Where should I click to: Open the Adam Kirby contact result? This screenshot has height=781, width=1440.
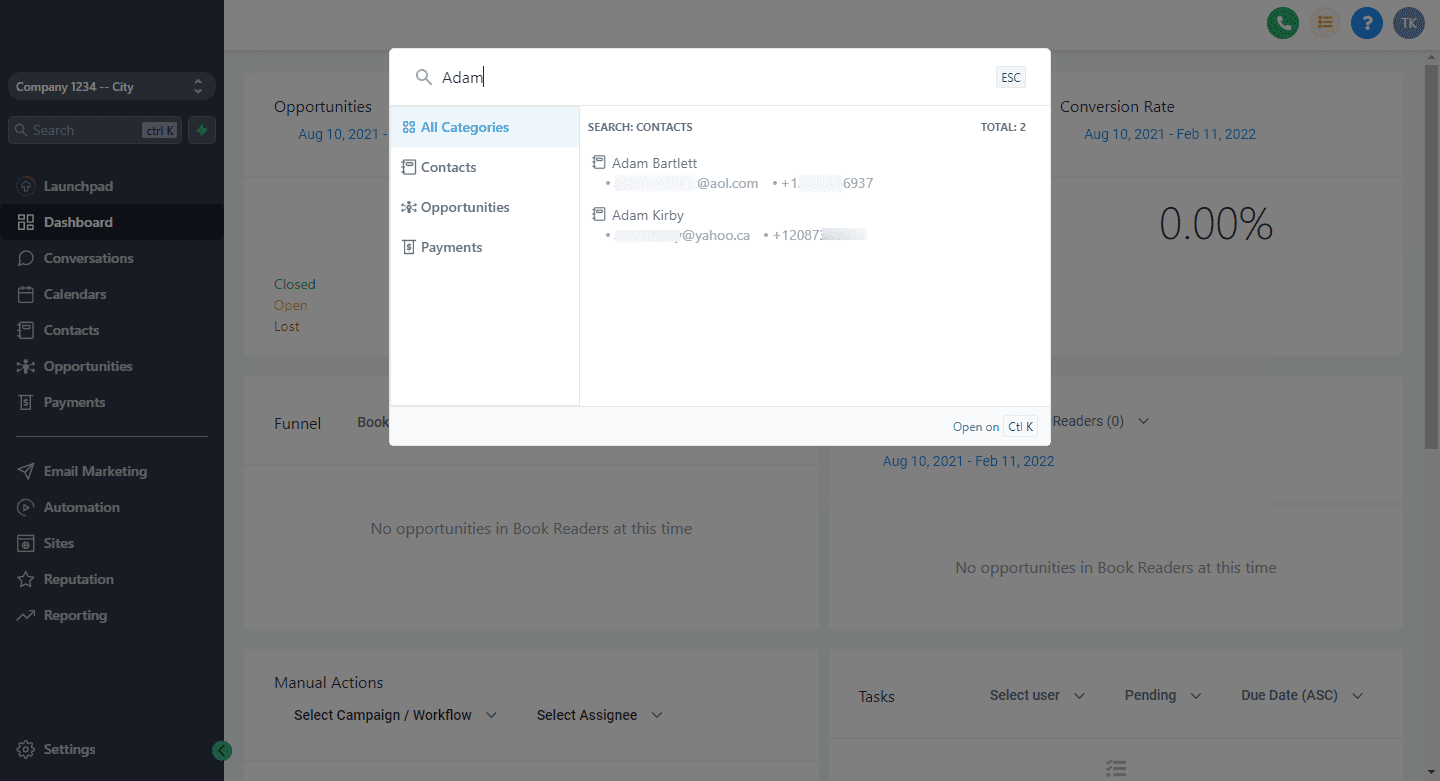pos(647,215)
